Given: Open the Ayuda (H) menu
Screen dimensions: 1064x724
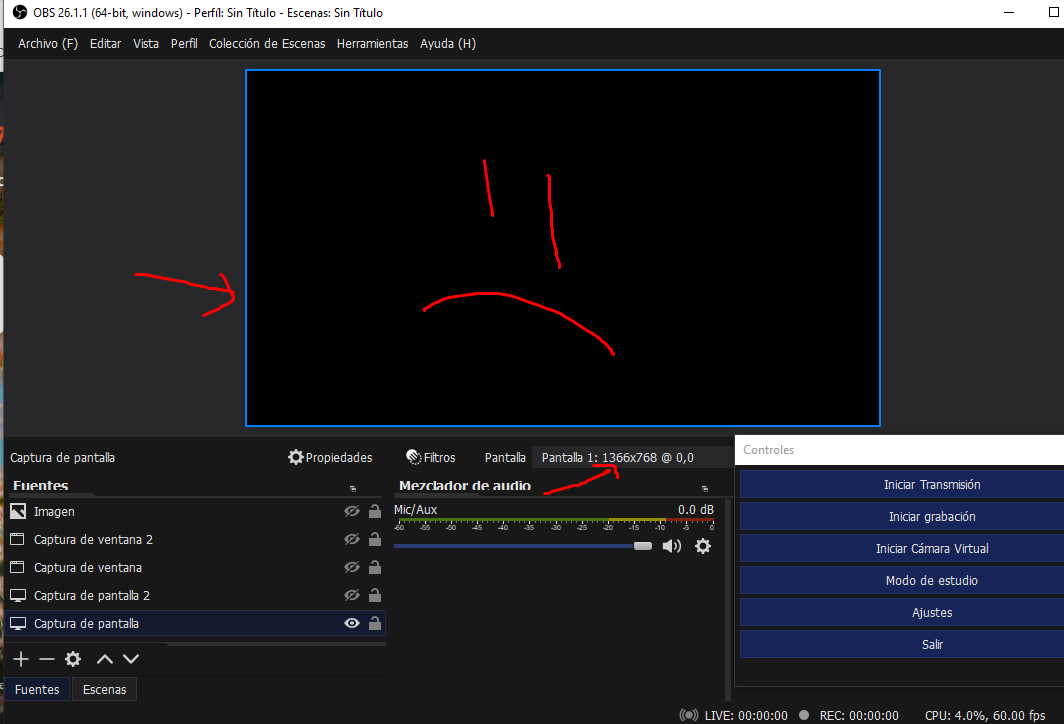Looking at the screenshot, I should (448, 43).
